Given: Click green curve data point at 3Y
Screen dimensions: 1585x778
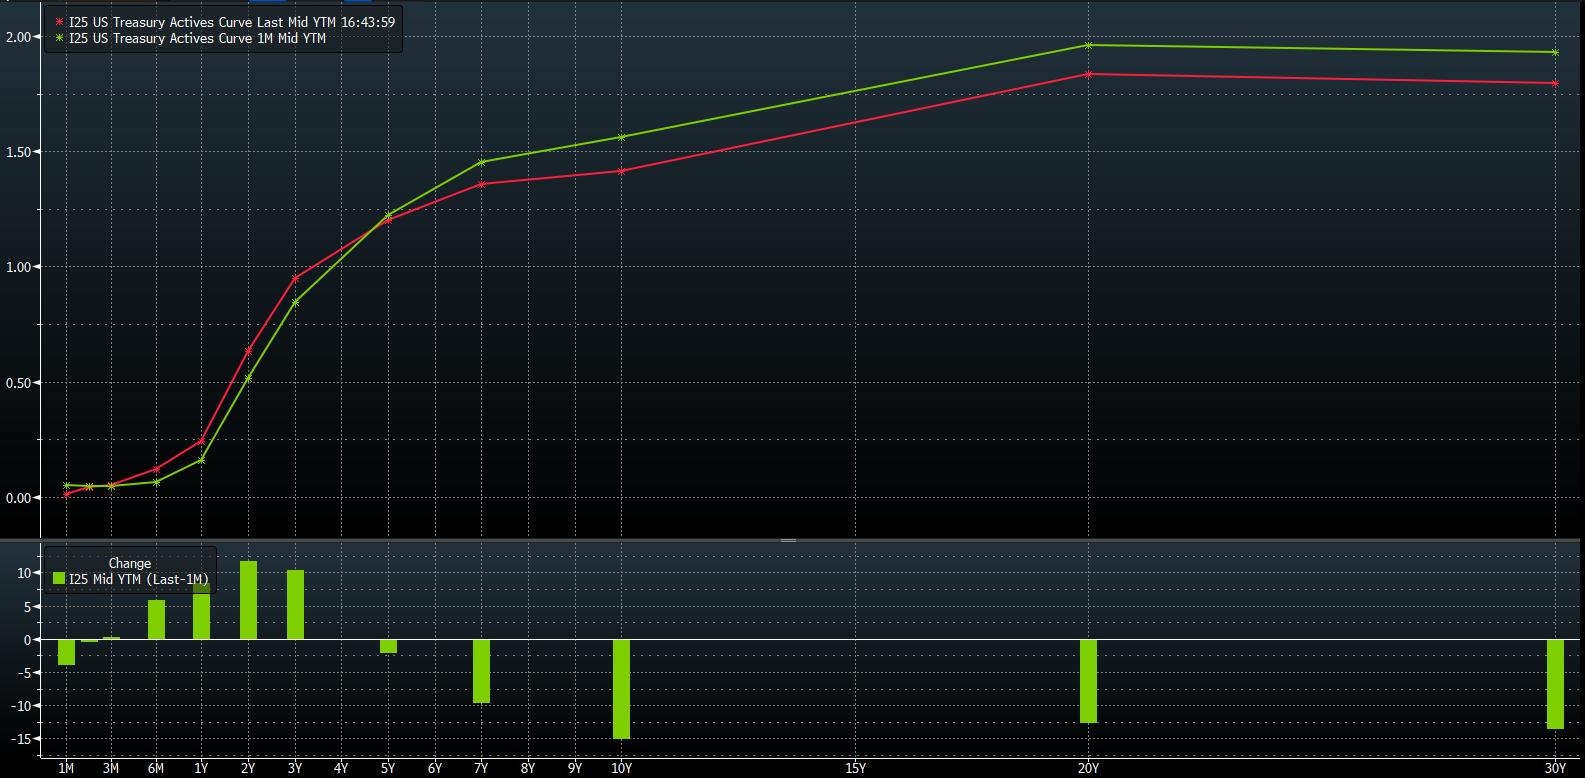Looking at the screenshot, I should coord(295,302).
